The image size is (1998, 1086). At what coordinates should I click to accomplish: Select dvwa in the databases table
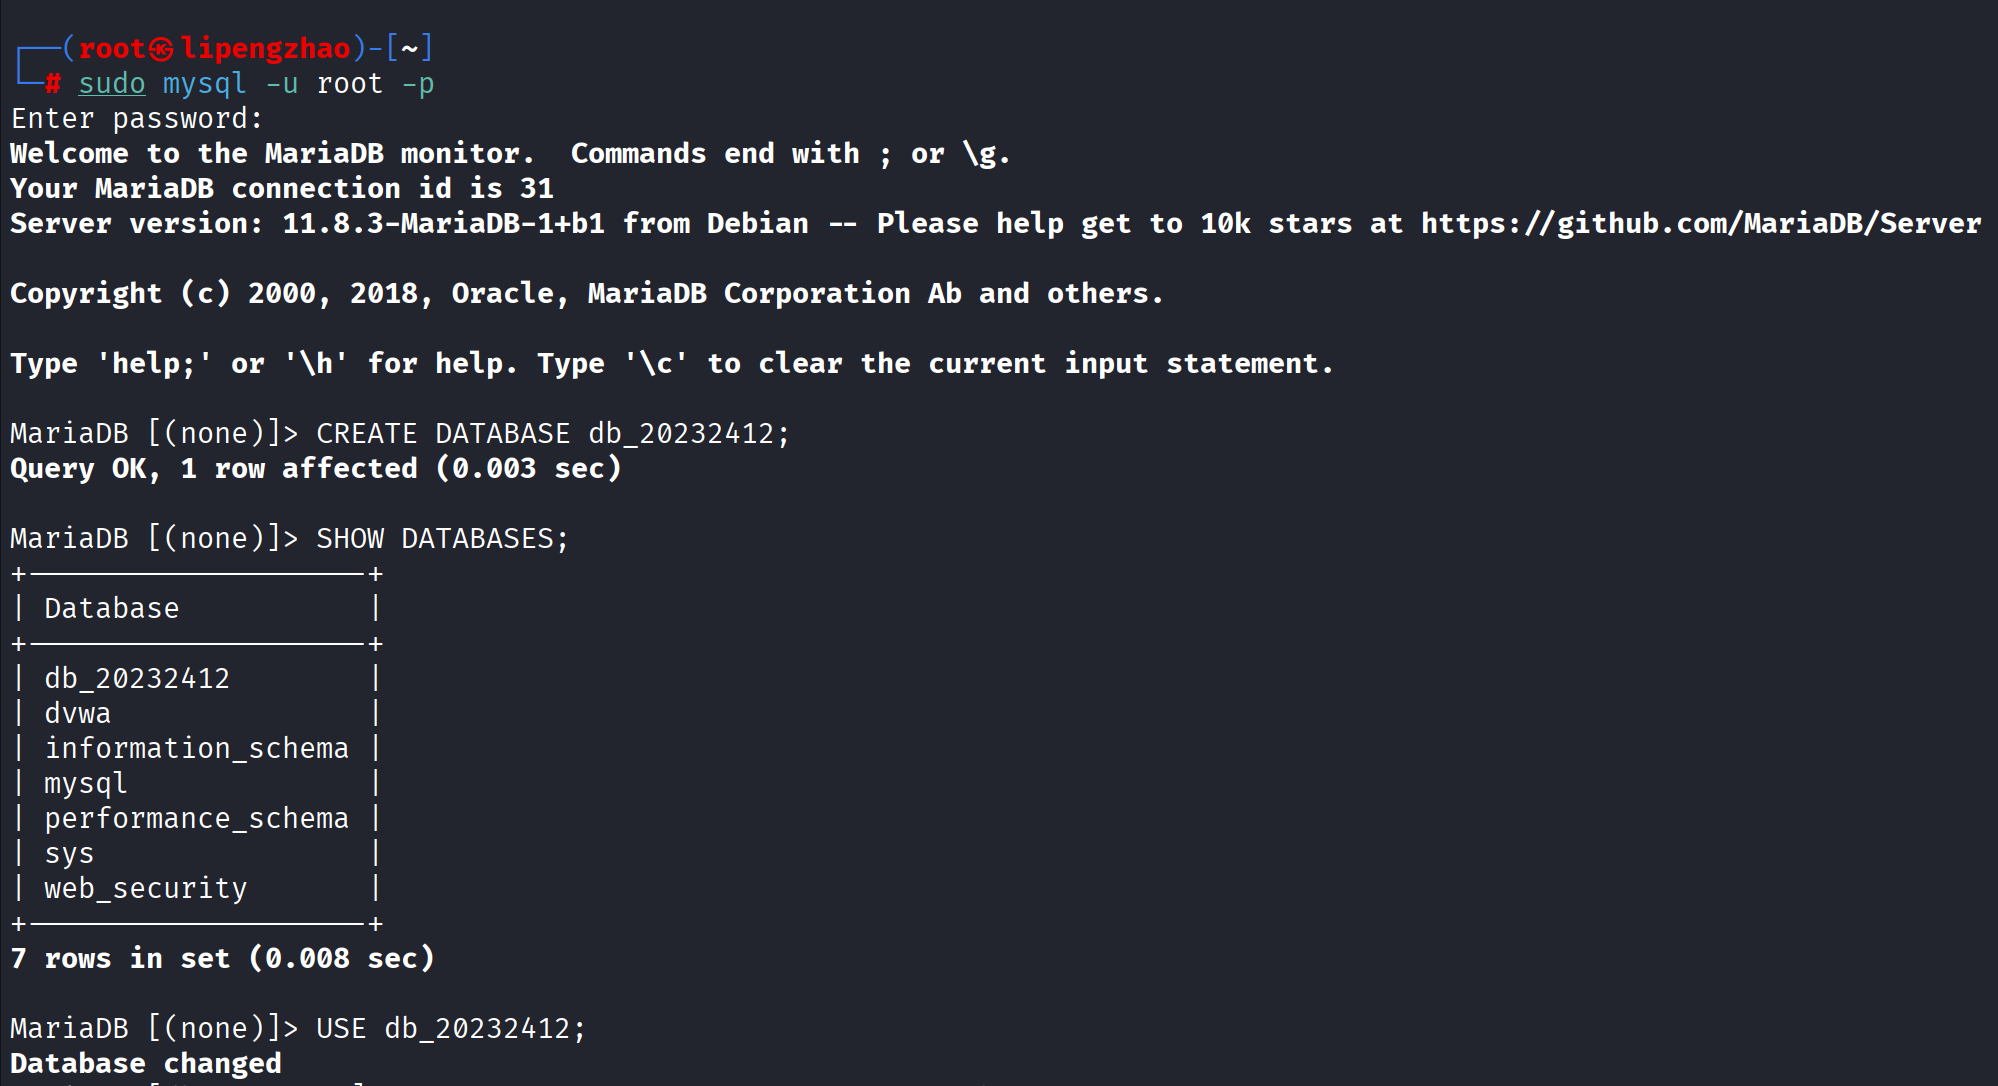tap(78, 713)
